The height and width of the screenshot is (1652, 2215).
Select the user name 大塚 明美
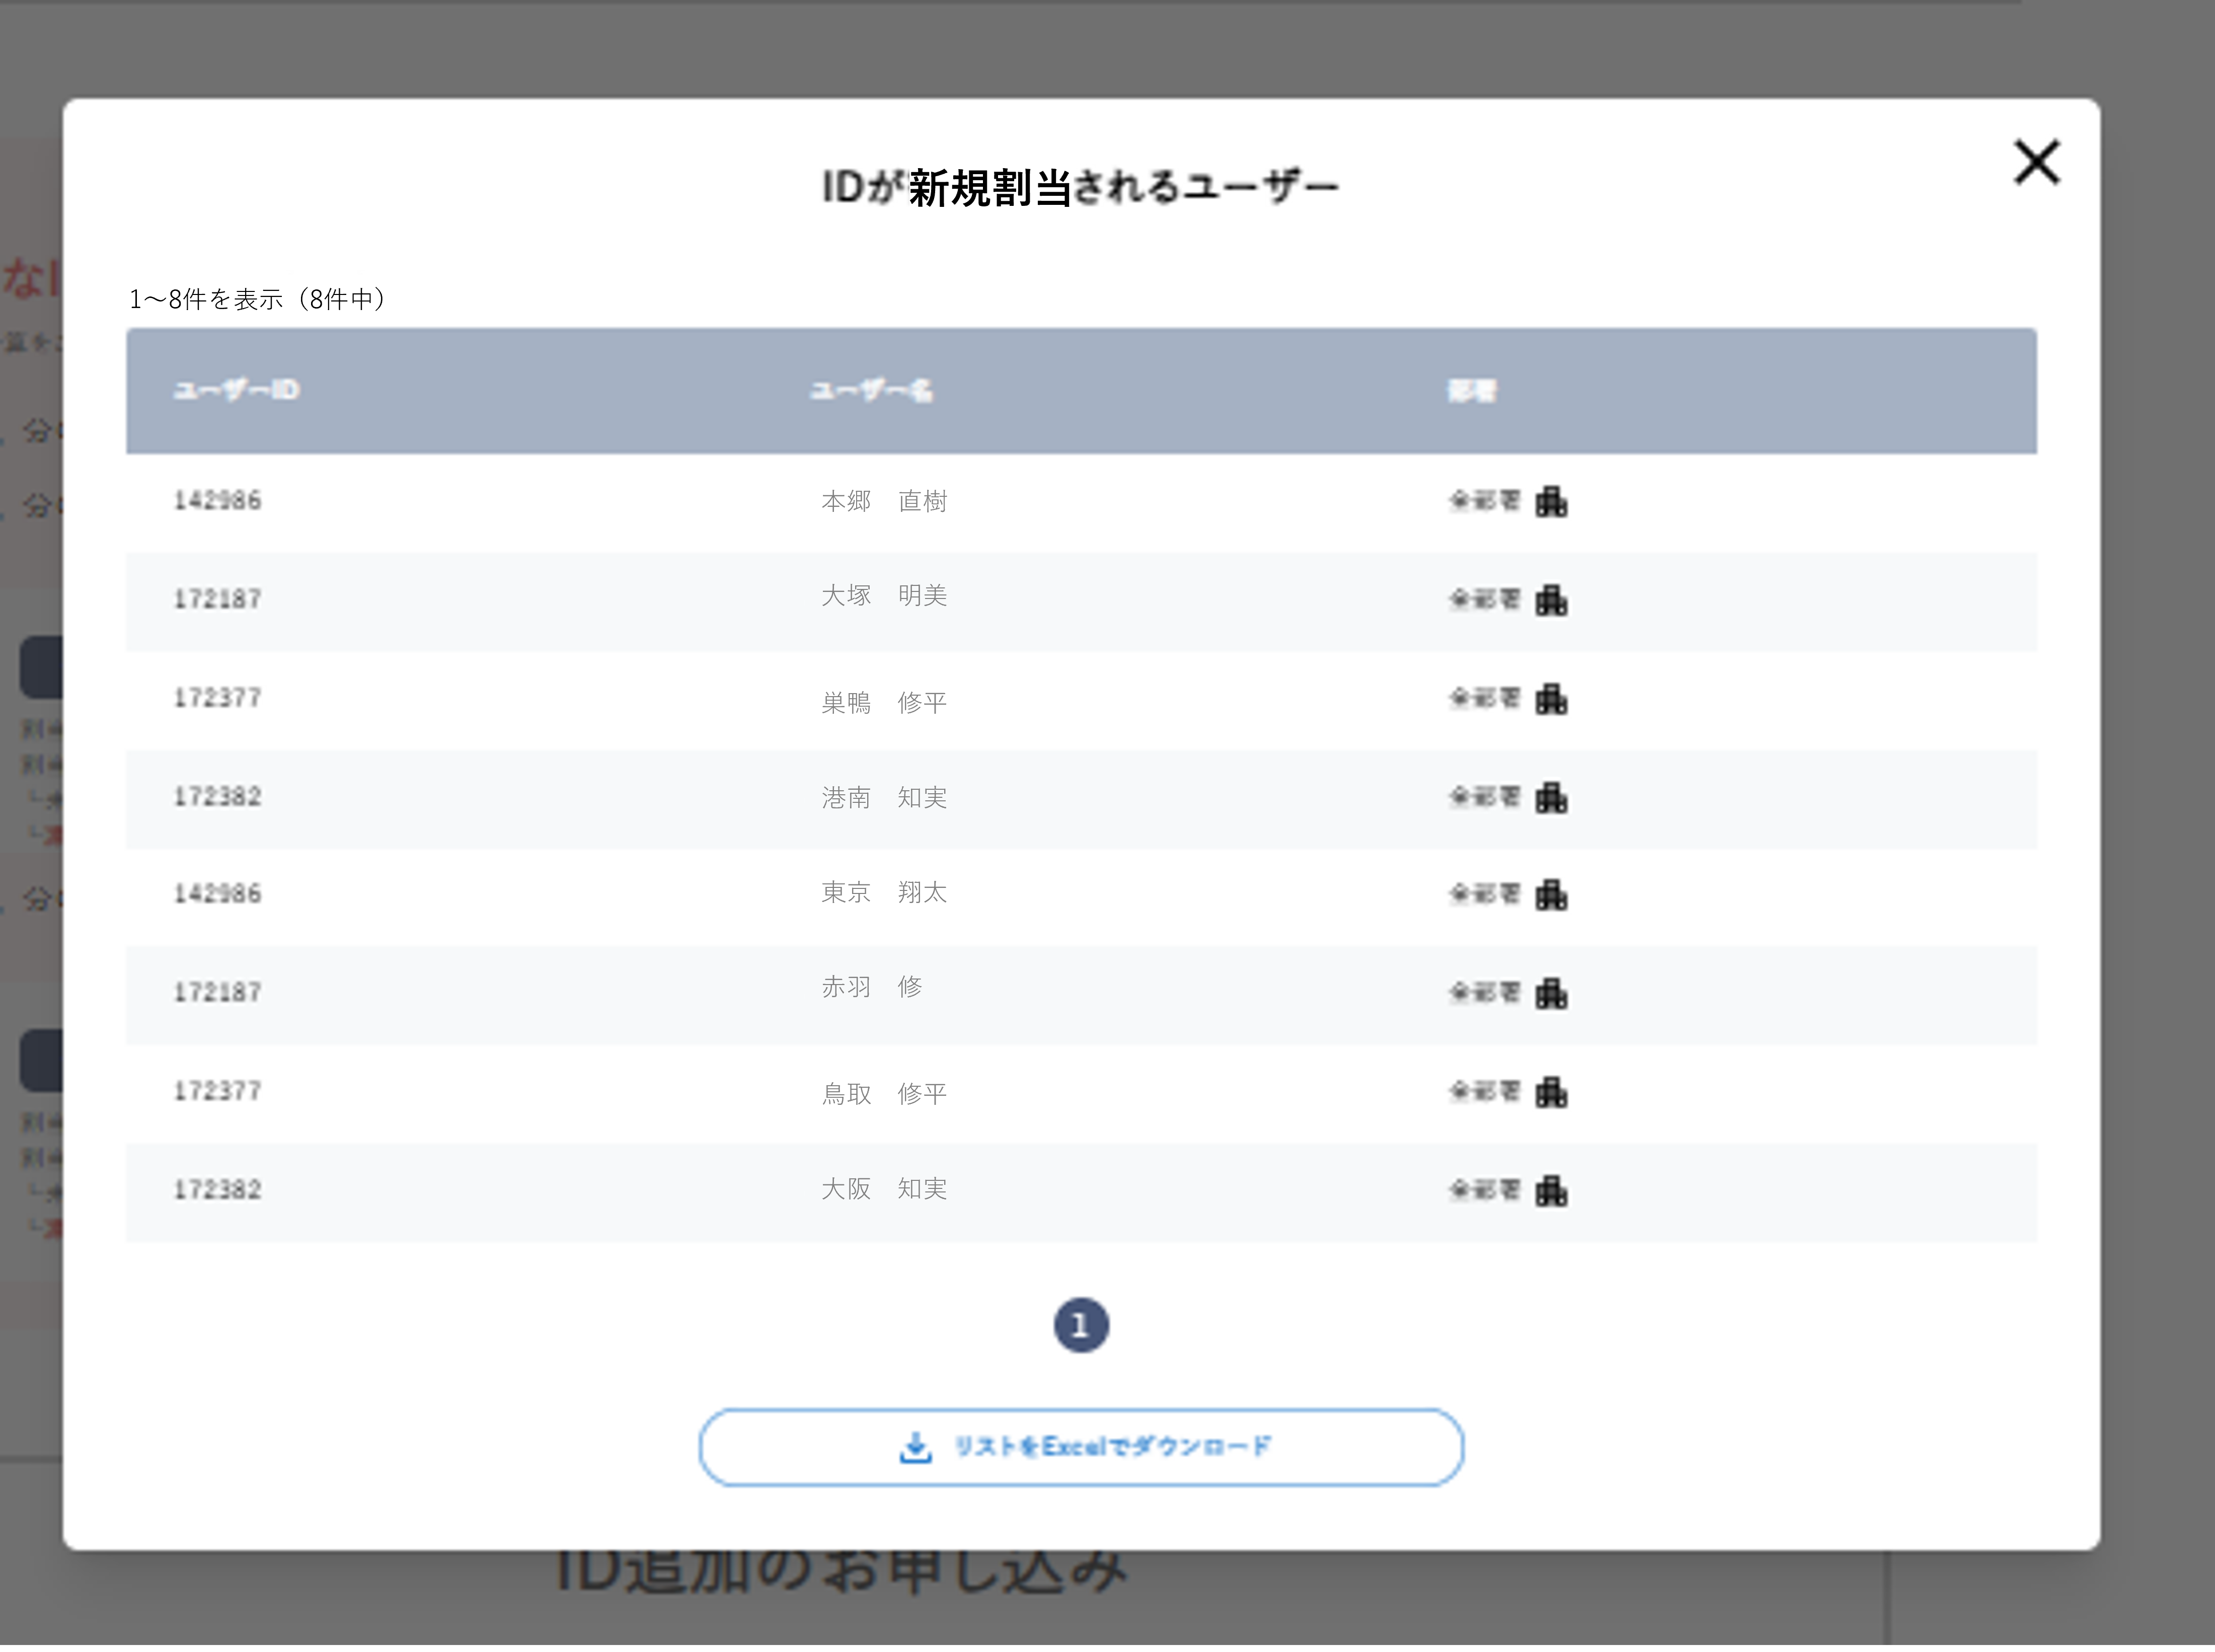click(x=884, y=595)
